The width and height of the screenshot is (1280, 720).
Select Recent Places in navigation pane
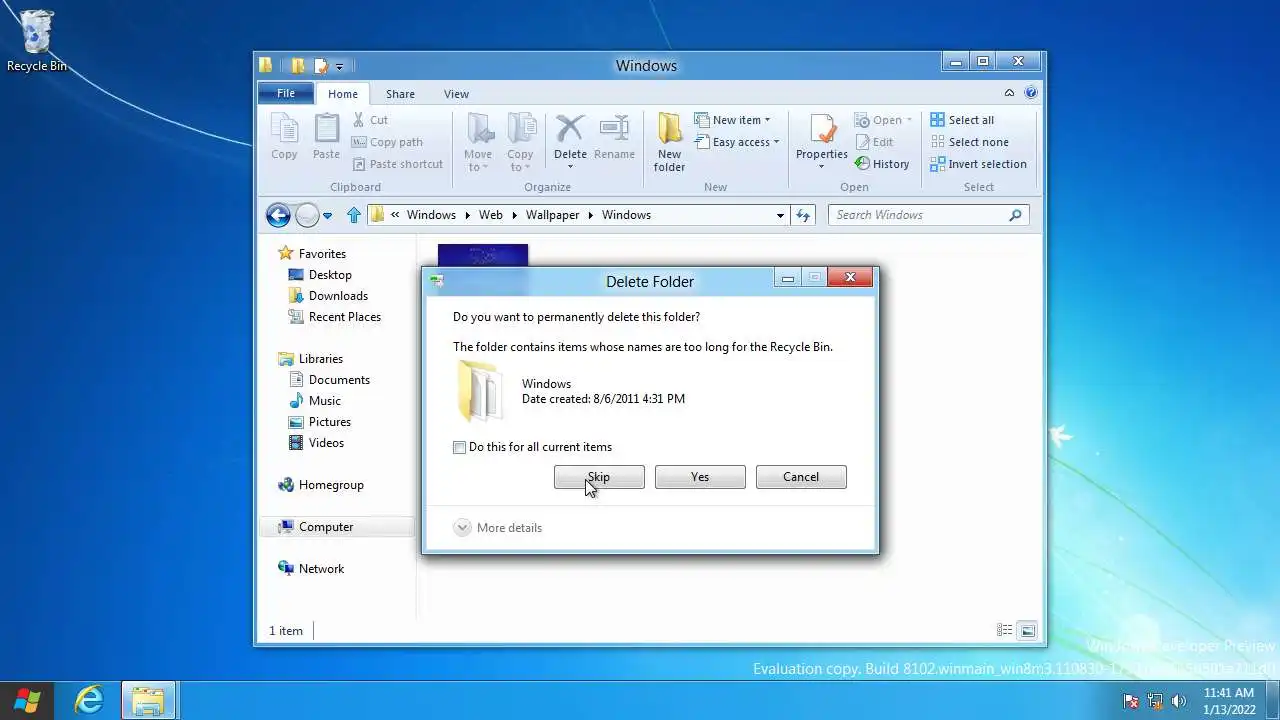pyautogui.click(x=334, y=317)
